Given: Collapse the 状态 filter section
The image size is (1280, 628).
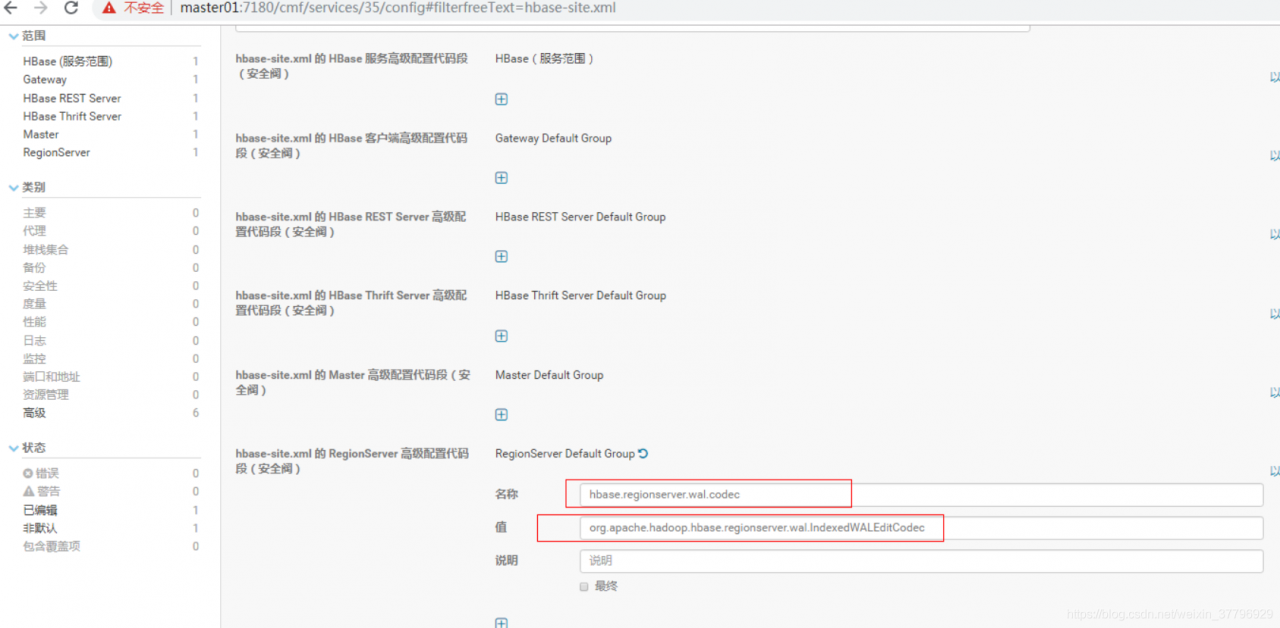Looking at the screenshot, I should 26,448.
